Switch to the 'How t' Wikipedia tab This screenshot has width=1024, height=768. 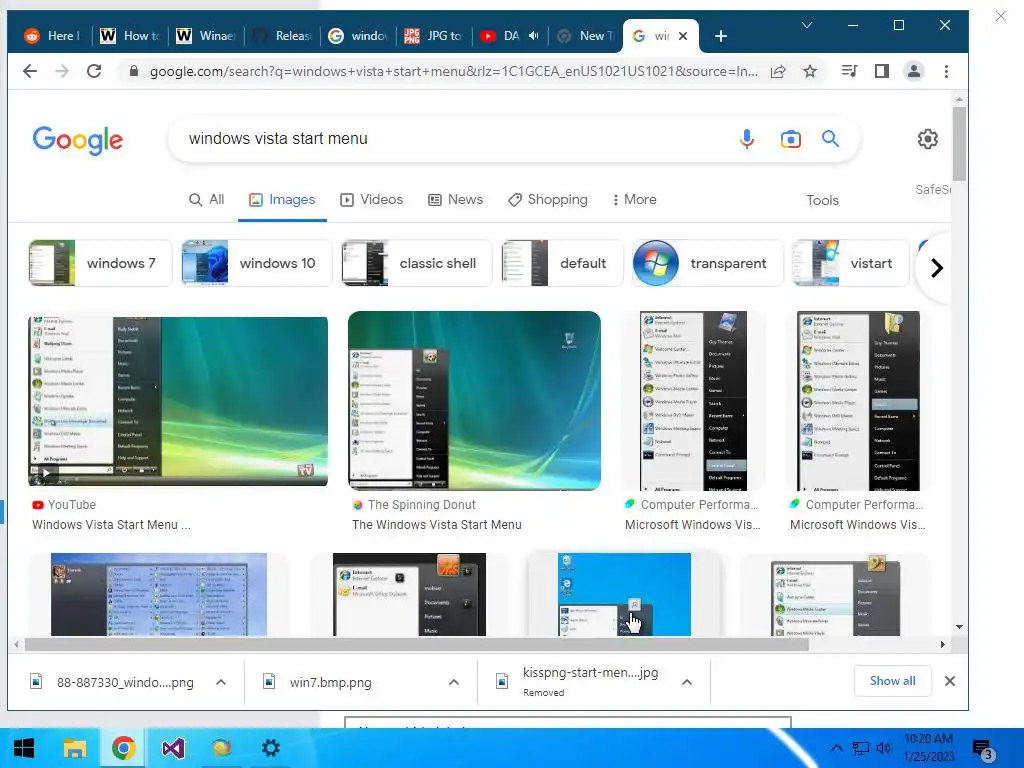[129, 36]
